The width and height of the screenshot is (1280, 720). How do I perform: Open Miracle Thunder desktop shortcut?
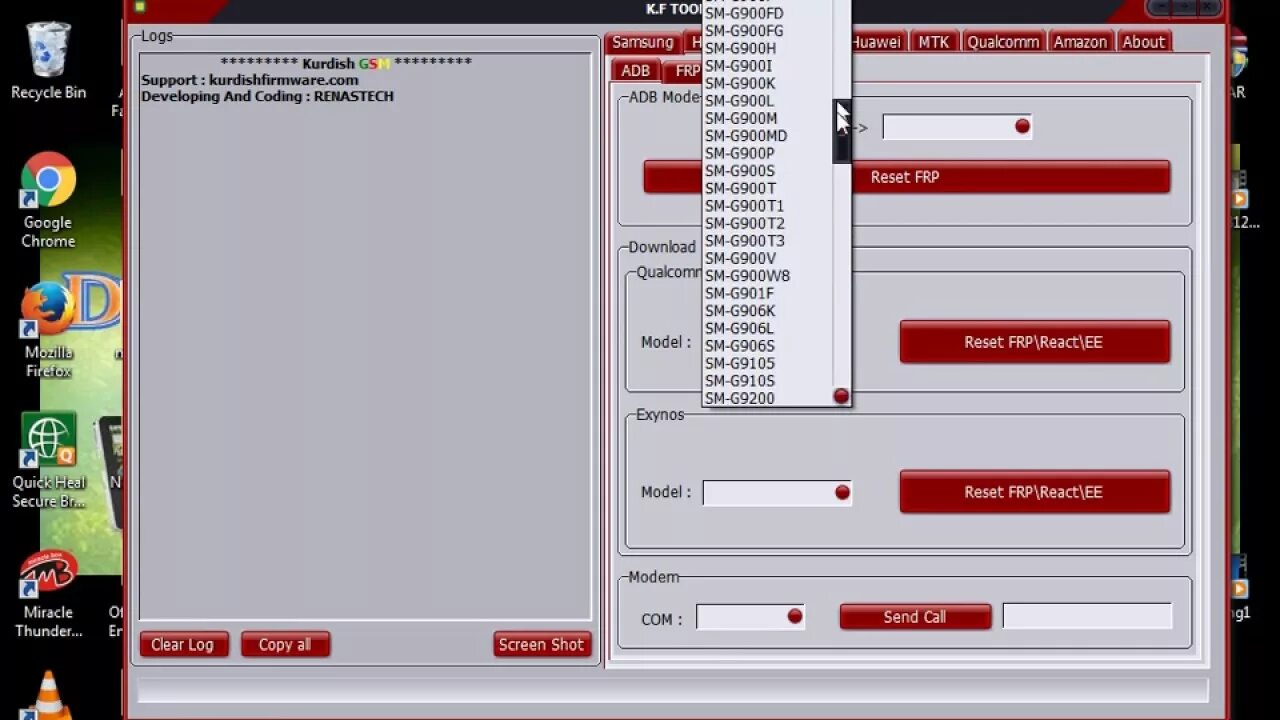(x=48, y=593)
